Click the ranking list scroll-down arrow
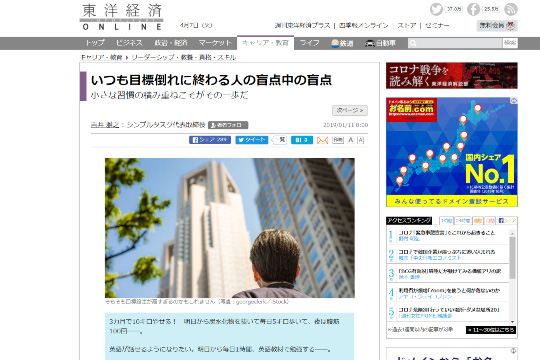540x360 pixels. click(x=512, y=321)
